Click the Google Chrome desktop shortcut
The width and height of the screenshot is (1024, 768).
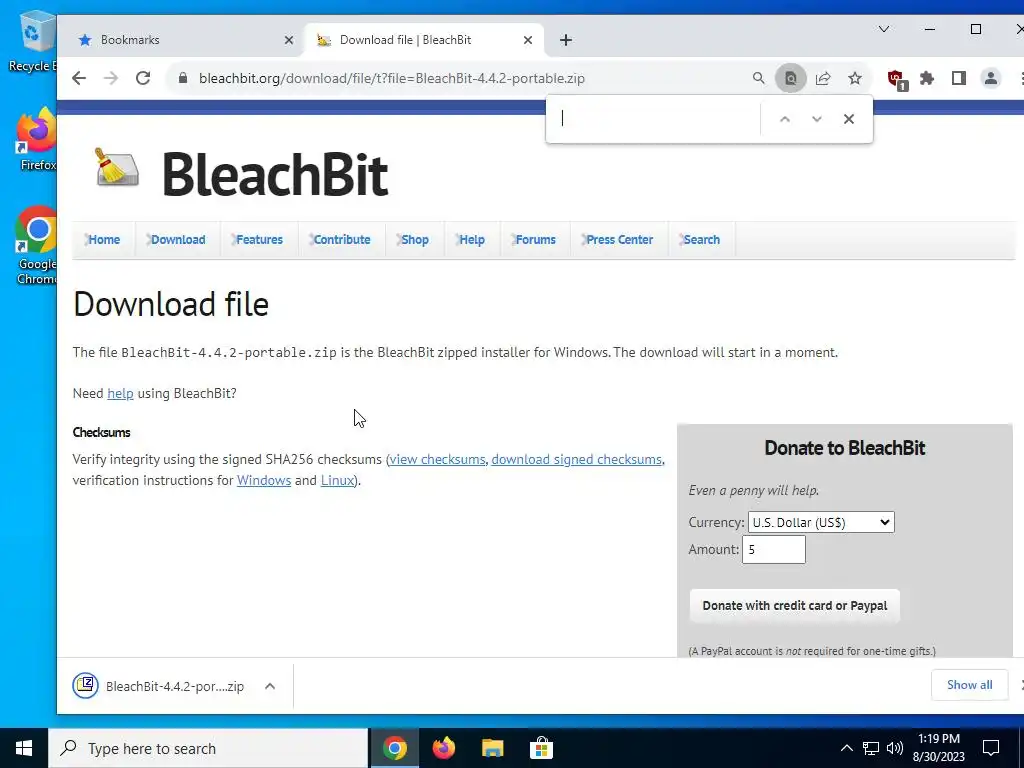pyautogui.click(x=37, y=246)
